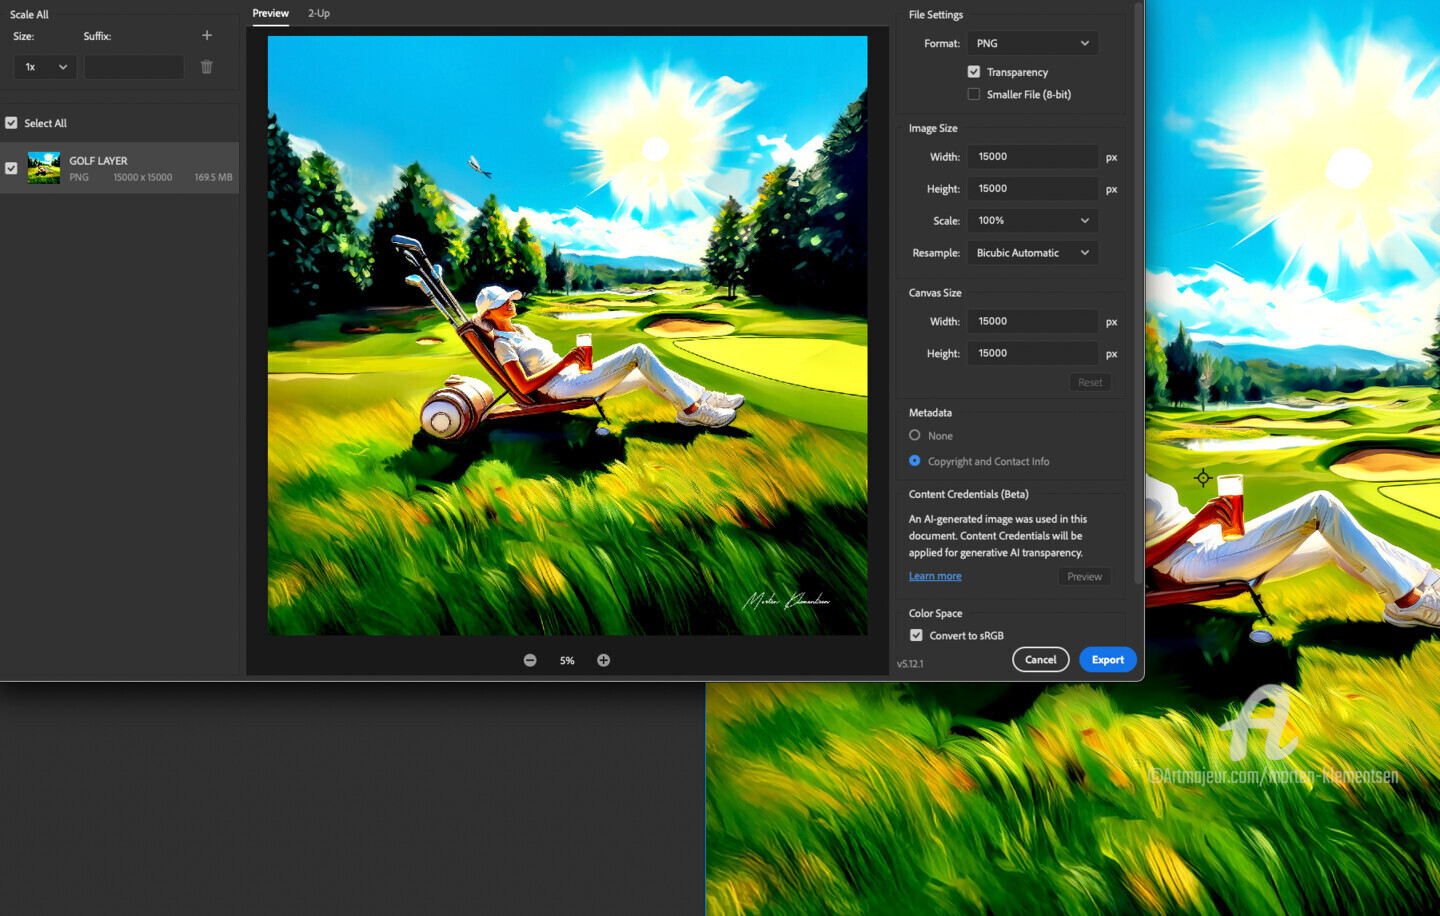Screen dimensions: 1440x916
Task: Select the GOLF LAYER thumbnail
Action: tap(44, 168)
